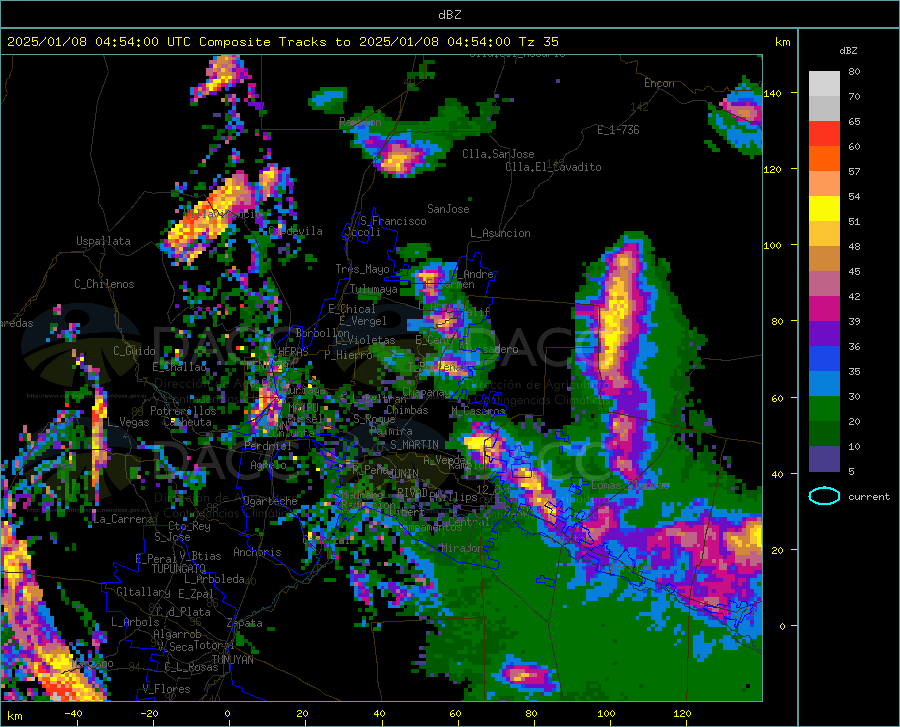Click the 'V_Flores' map label
The height and width of the screenshot is (727, 900).
tap(166, 689)
